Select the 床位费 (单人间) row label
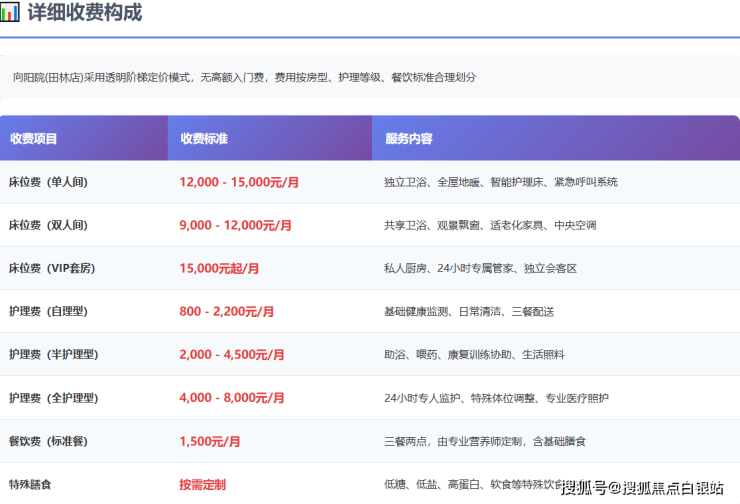Viewport: 740px width, 504px height. (48, 182)
